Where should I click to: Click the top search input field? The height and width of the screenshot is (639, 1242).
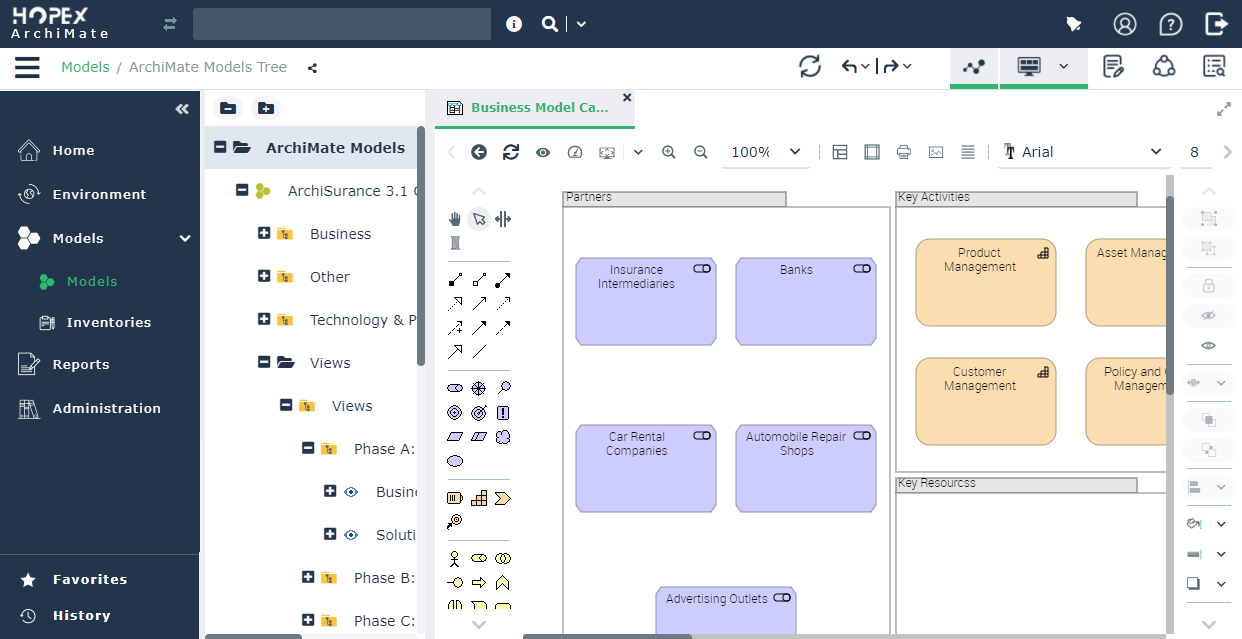[x=341, y=24]
